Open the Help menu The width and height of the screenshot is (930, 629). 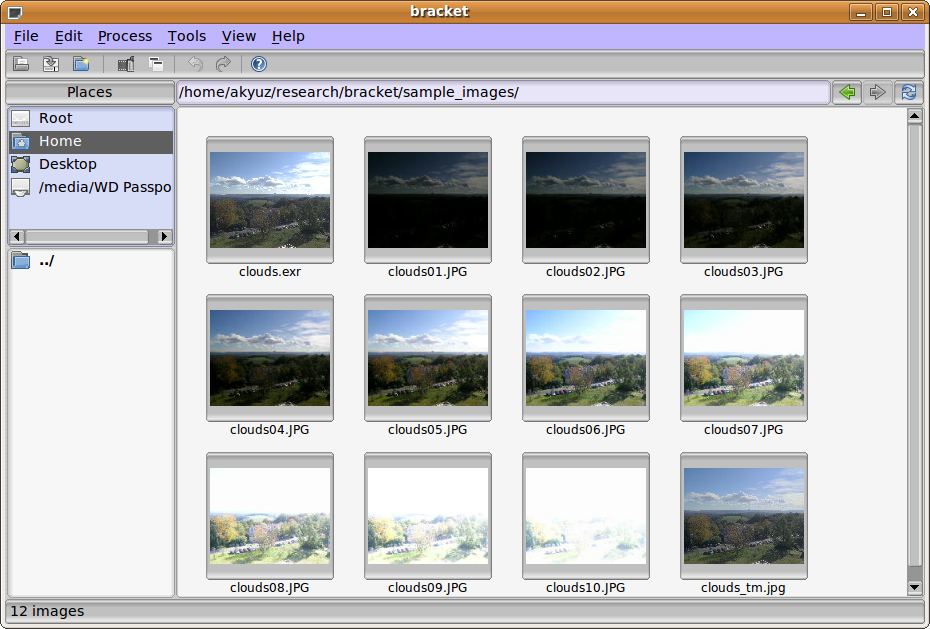[288, 36]
